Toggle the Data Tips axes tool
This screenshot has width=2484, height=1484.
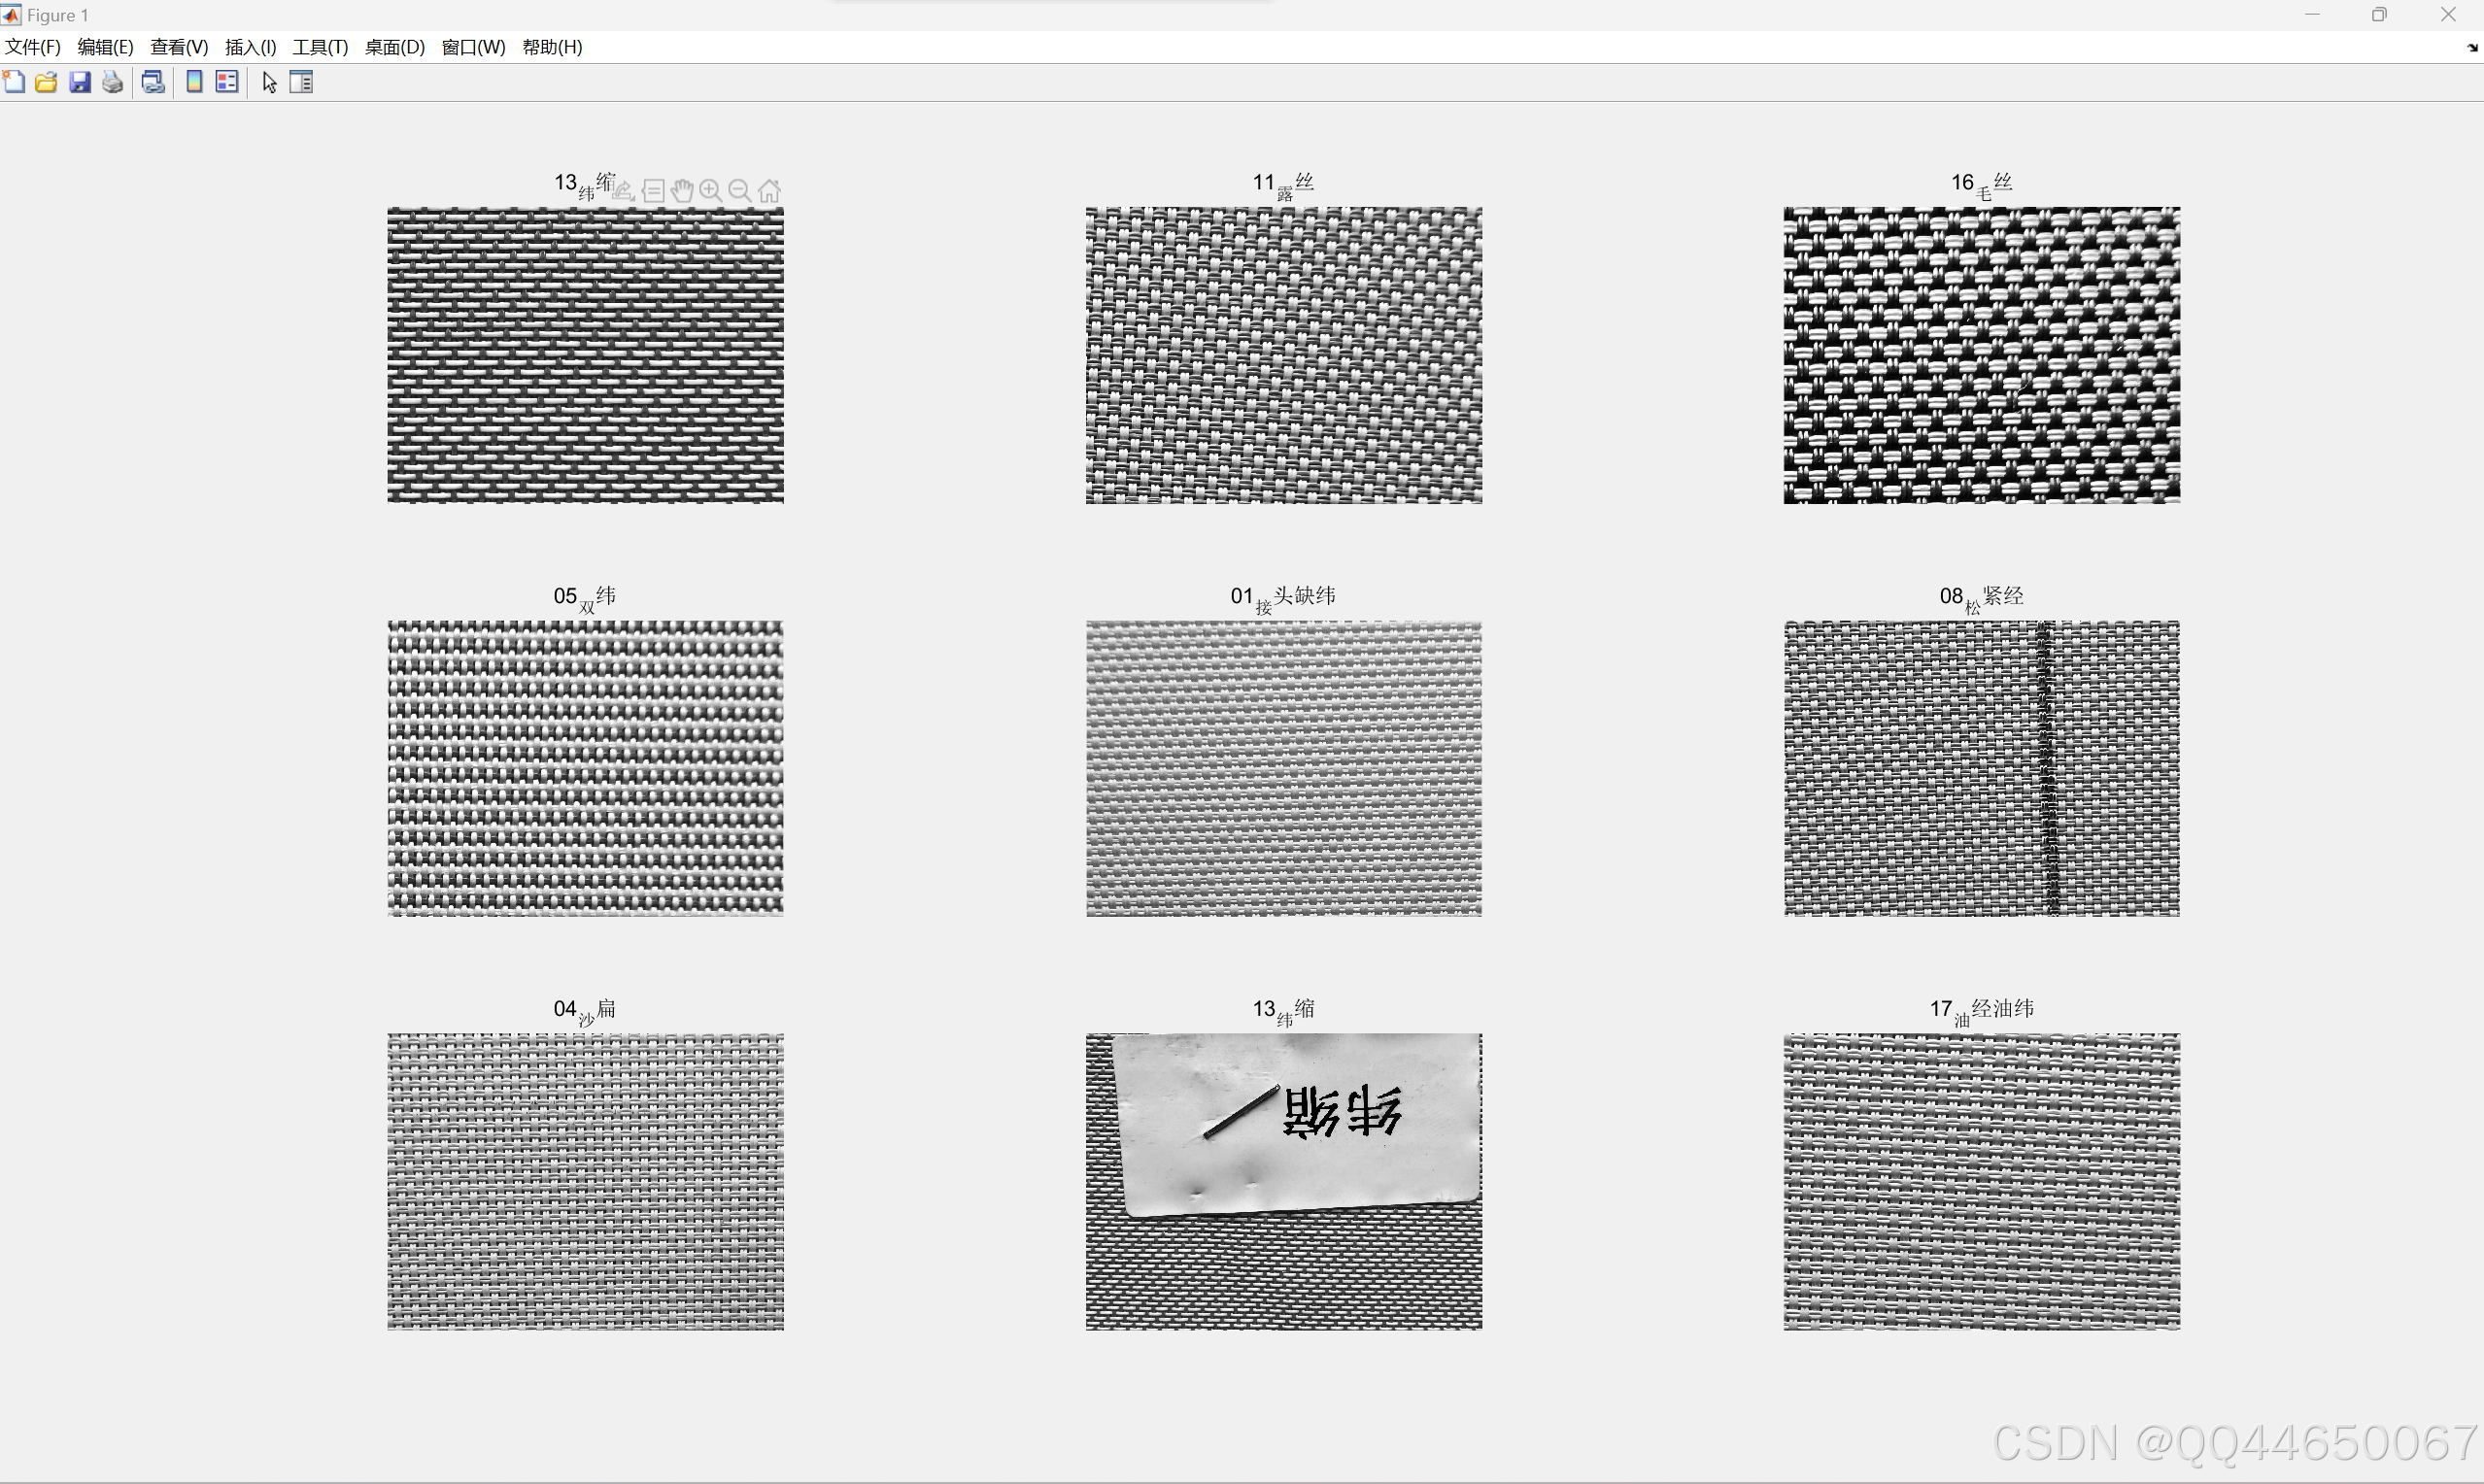coord(653,190)
